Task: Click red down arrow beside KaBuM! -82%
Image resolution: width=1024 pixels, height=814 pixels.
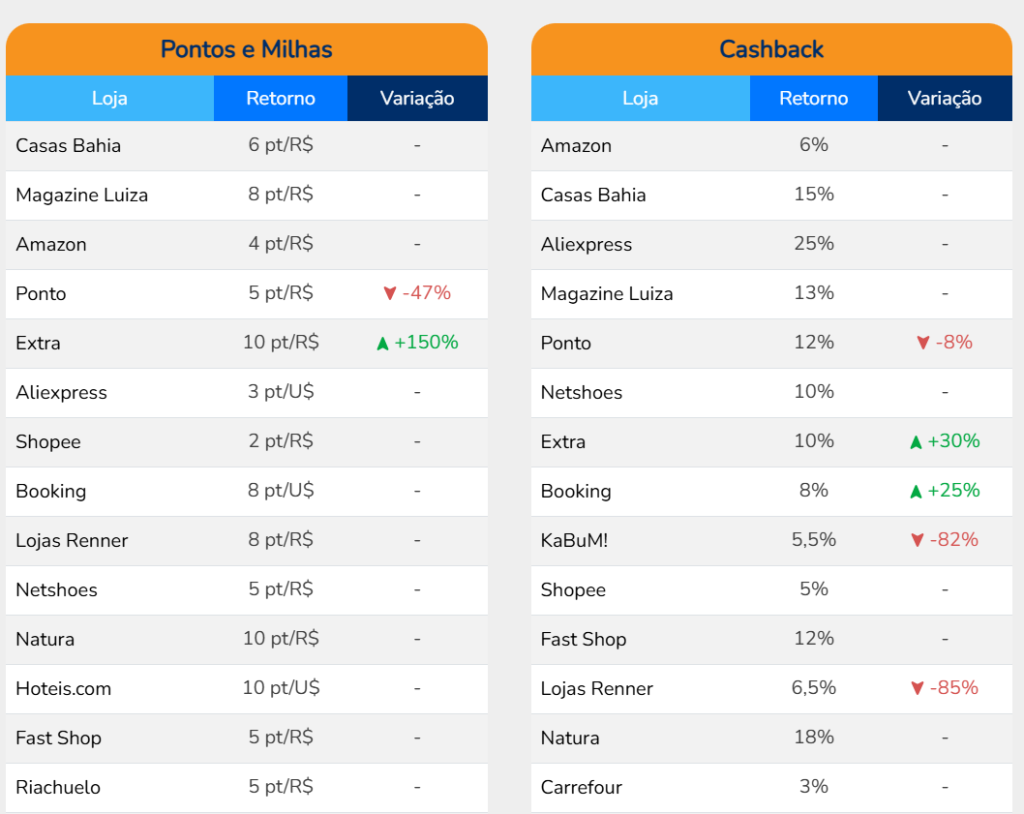Action: tap(916, 541)
